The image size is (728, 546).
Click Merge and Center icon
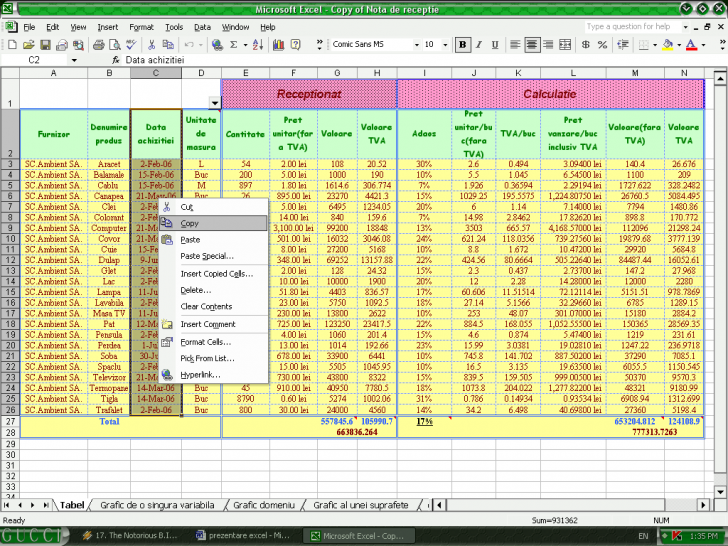click(x=565, y=45)
